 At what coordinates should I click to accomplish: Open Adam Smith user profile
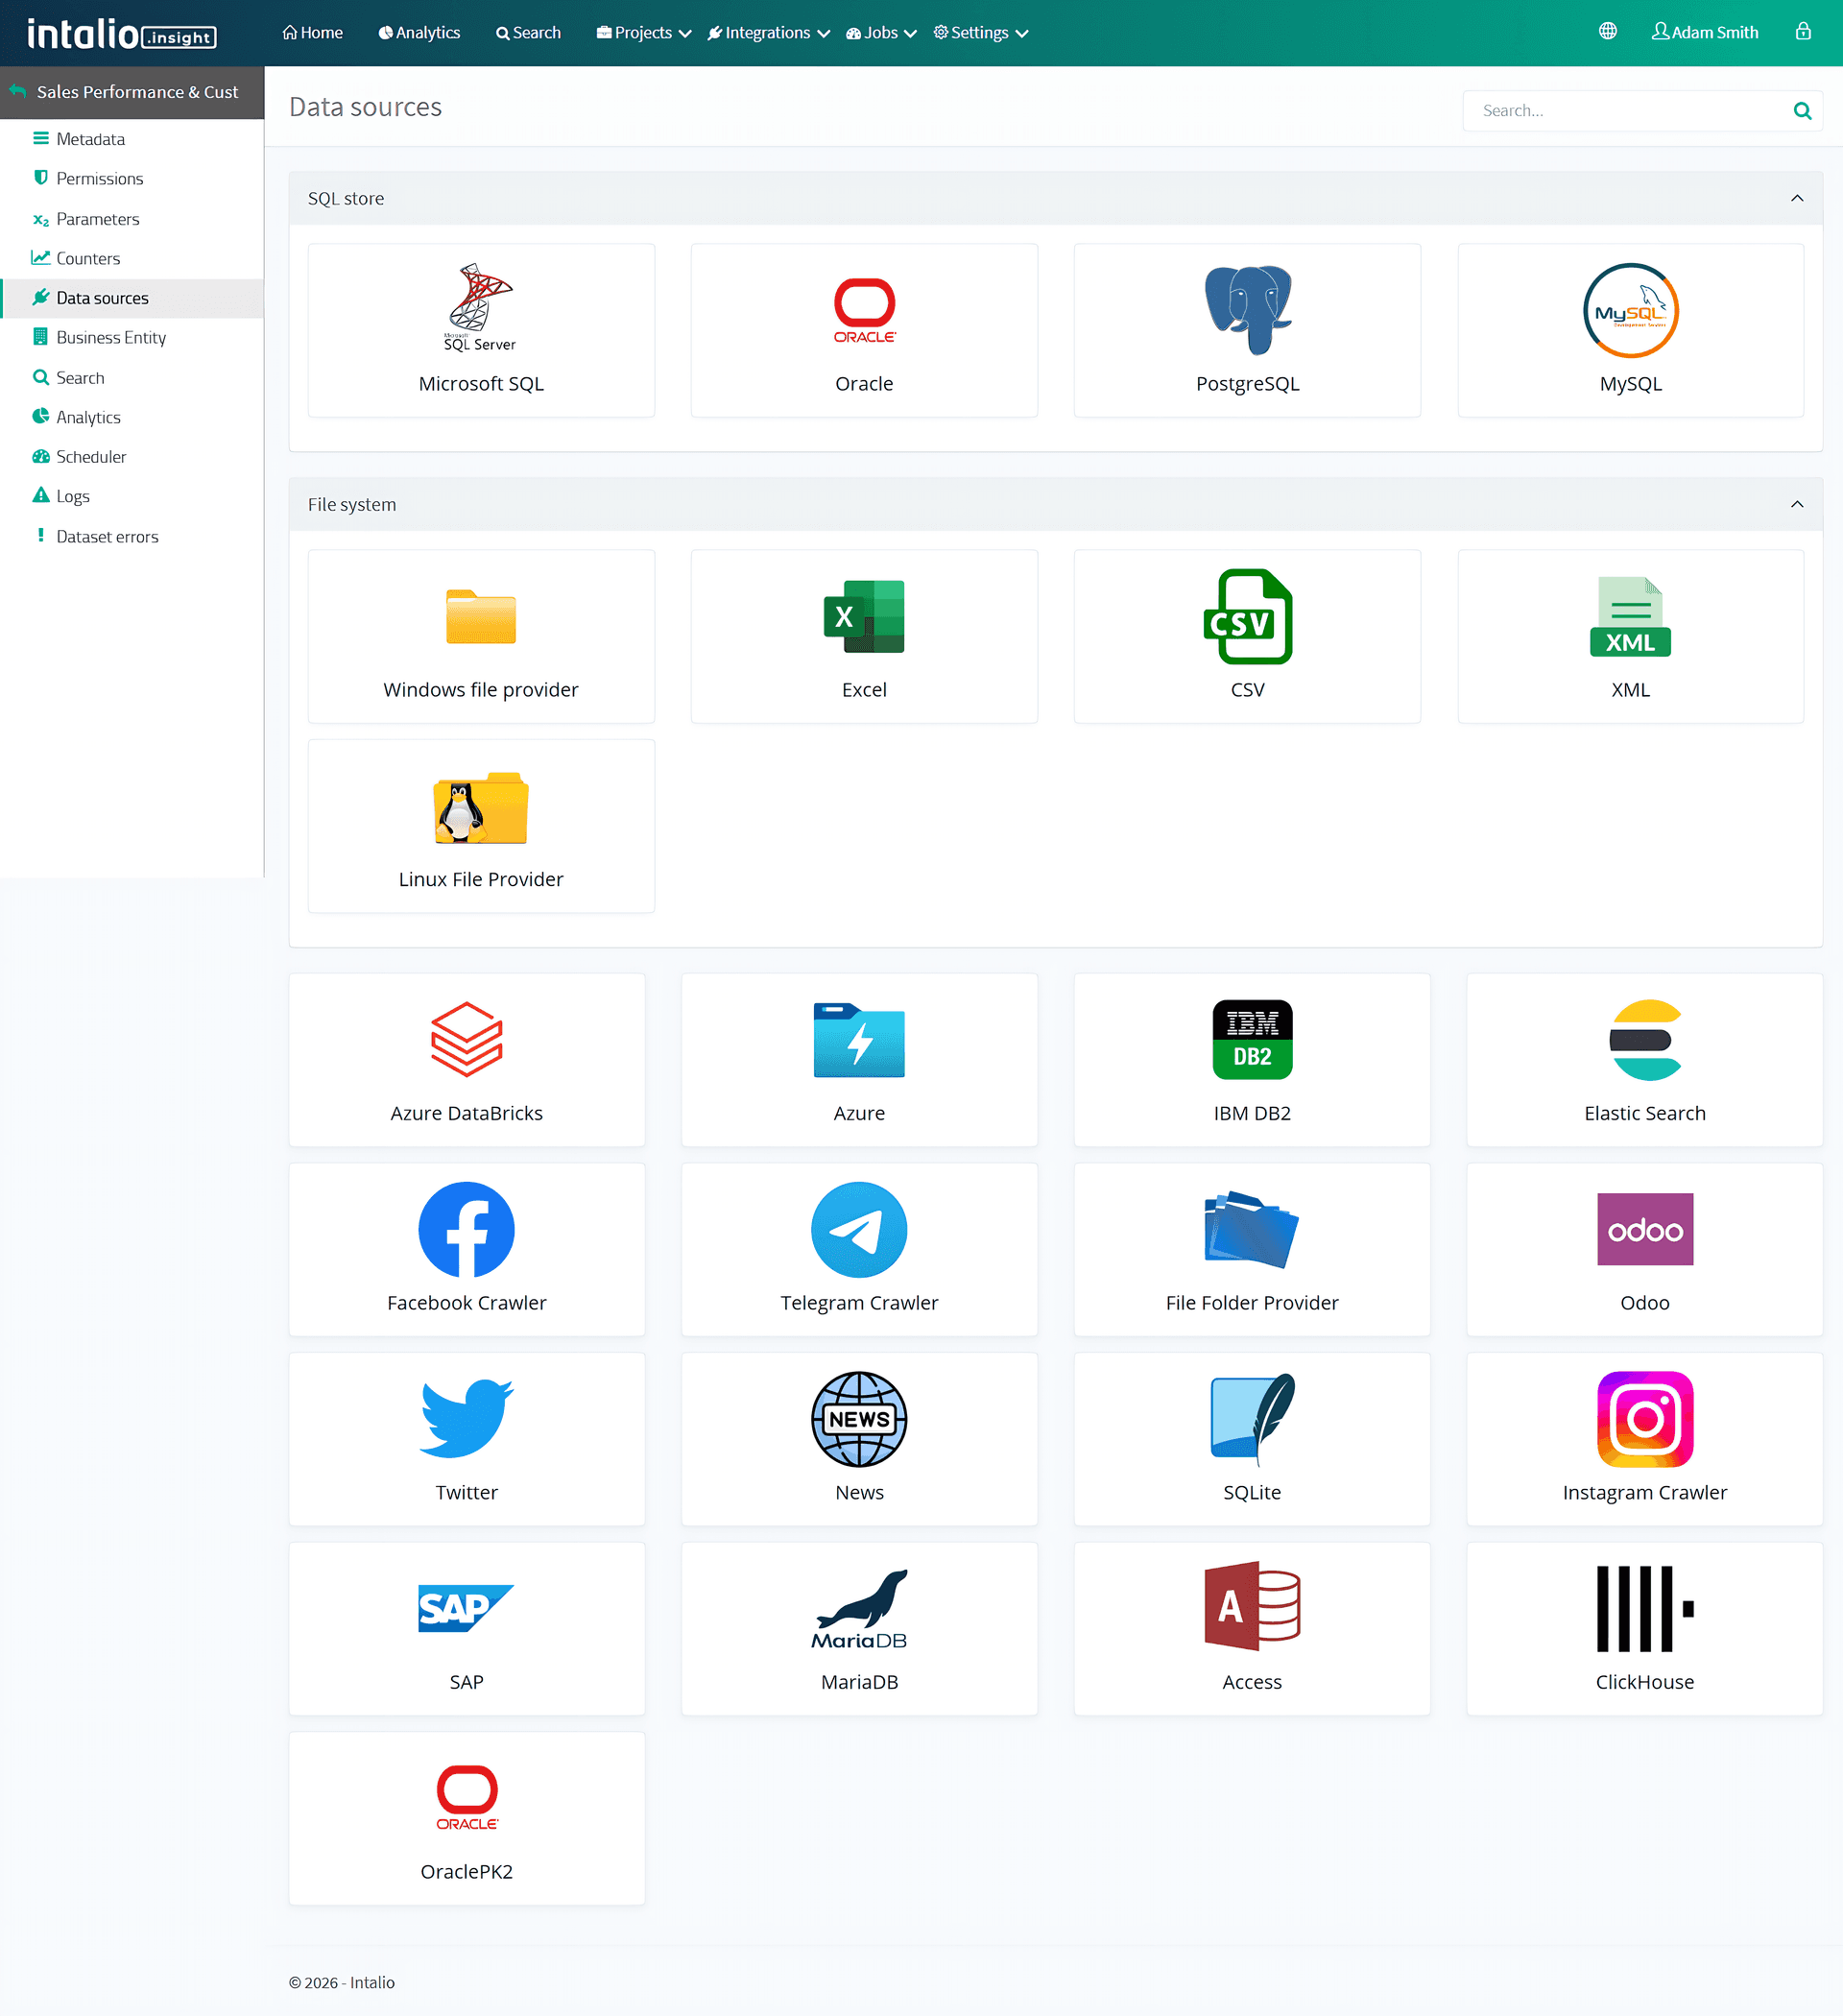[x=1704, y=32]
